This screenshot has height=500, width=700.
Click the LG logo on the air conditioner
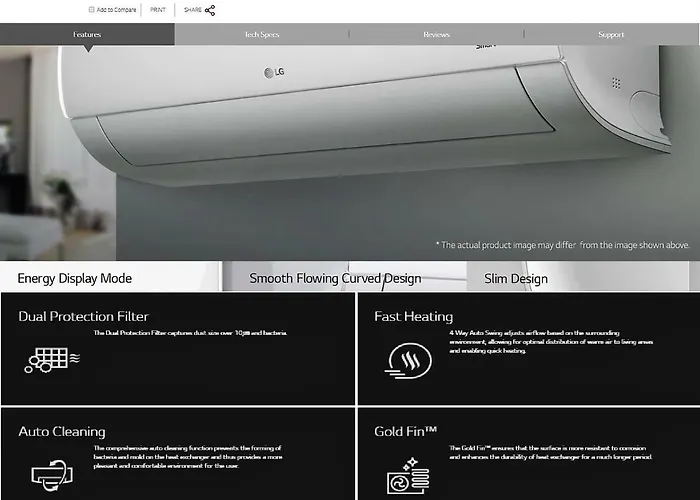pyautogui.click(x=273, y=71)
